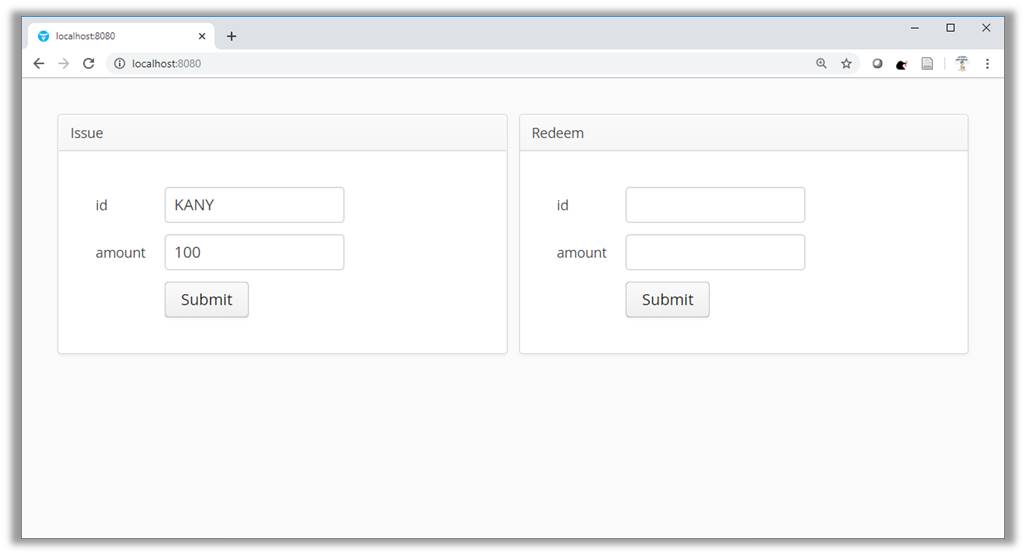Click the empty Redeem id field

[715, 205]
